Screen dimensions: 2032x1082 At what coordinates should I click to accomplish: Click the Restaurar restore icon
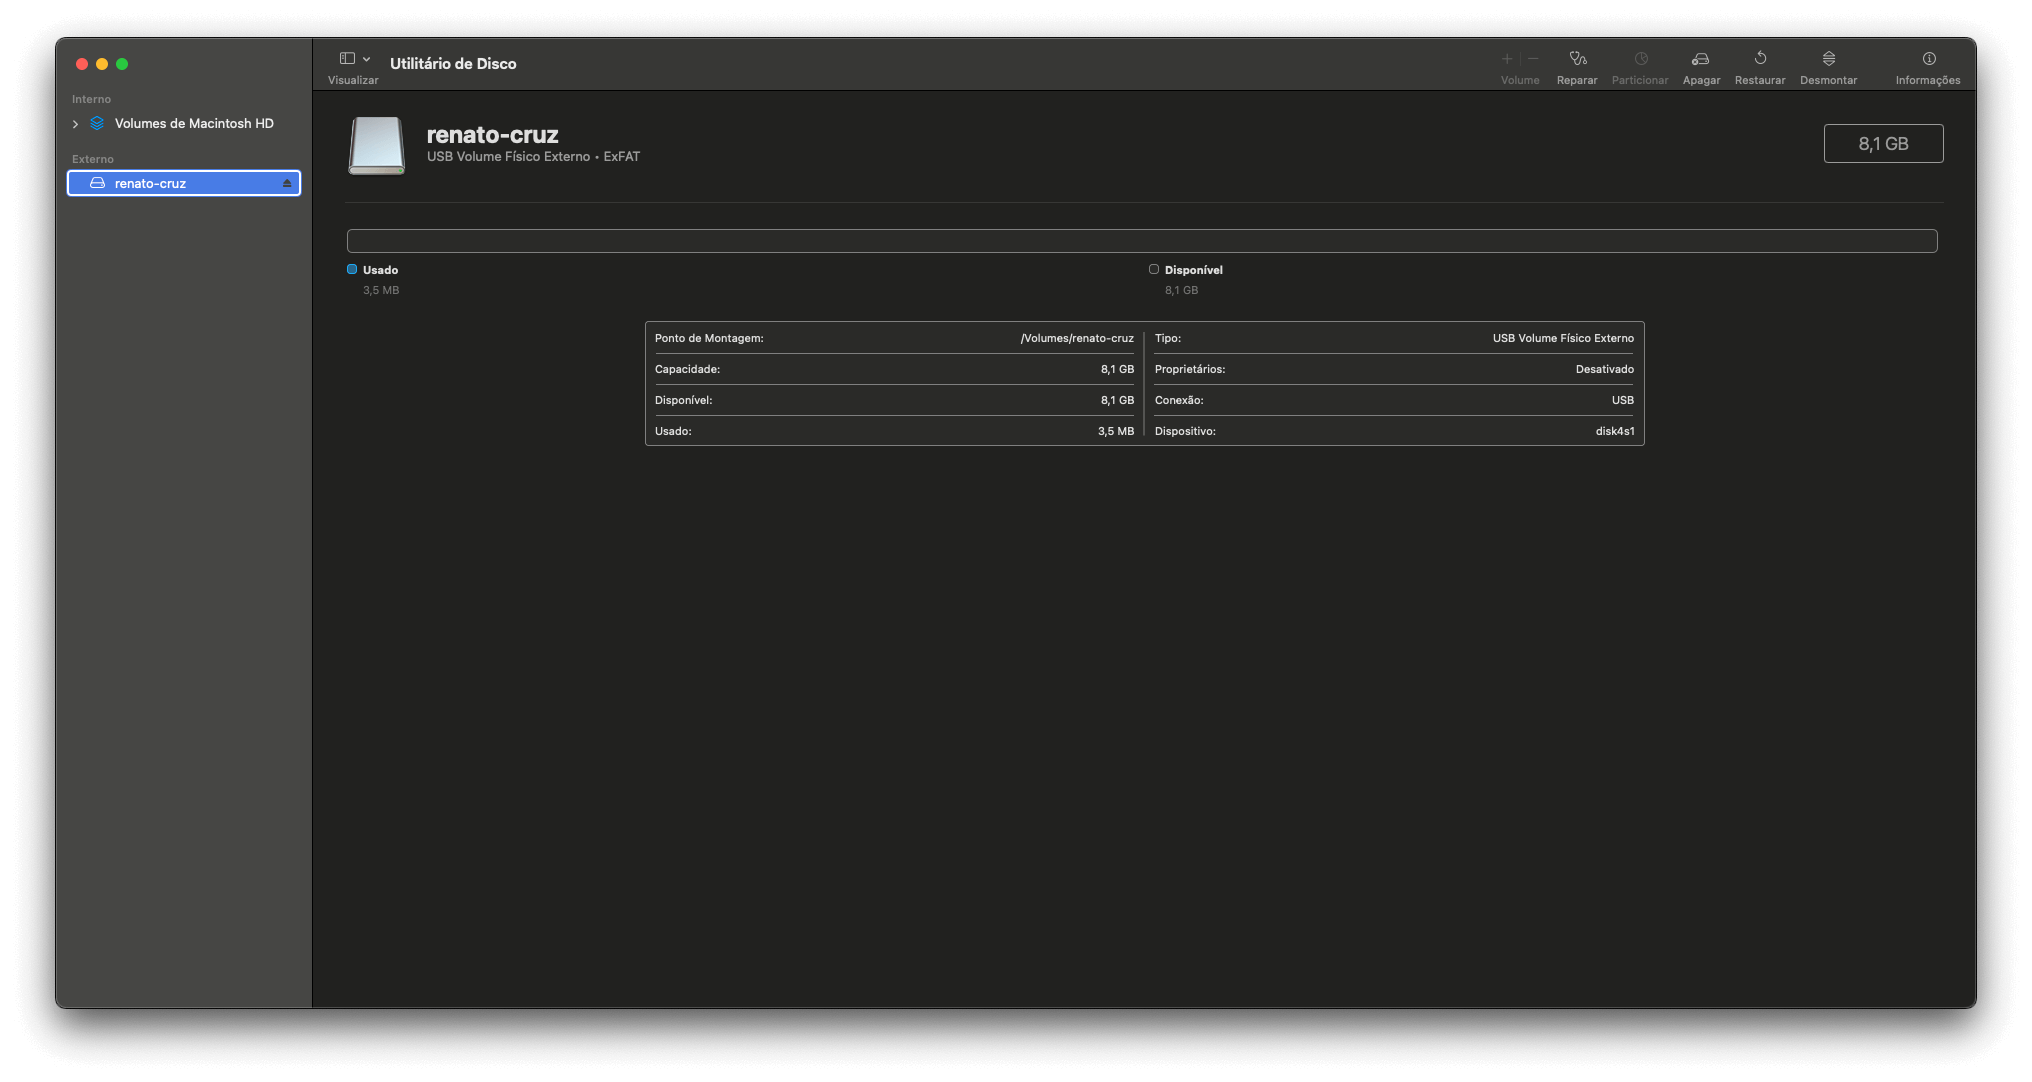pyautogui.click(x=1760, y=59)
